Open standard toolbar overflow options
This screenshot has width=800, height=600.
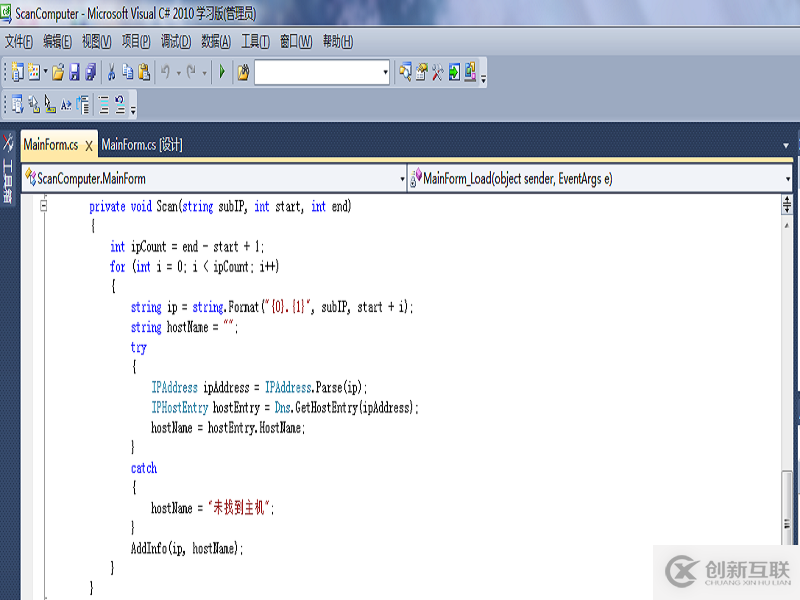coord(483,78)
